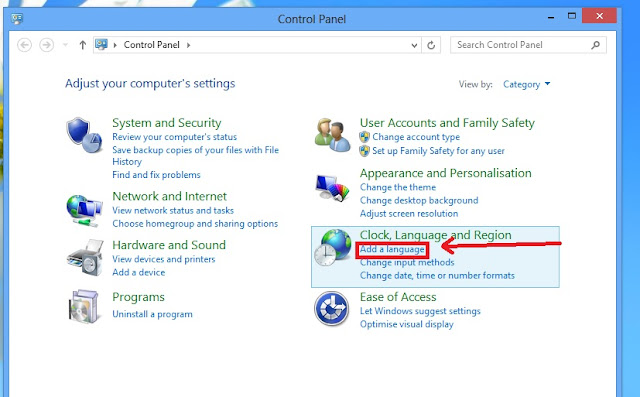
Task: Open View devices and printers
Action: [x=164, y=259]
